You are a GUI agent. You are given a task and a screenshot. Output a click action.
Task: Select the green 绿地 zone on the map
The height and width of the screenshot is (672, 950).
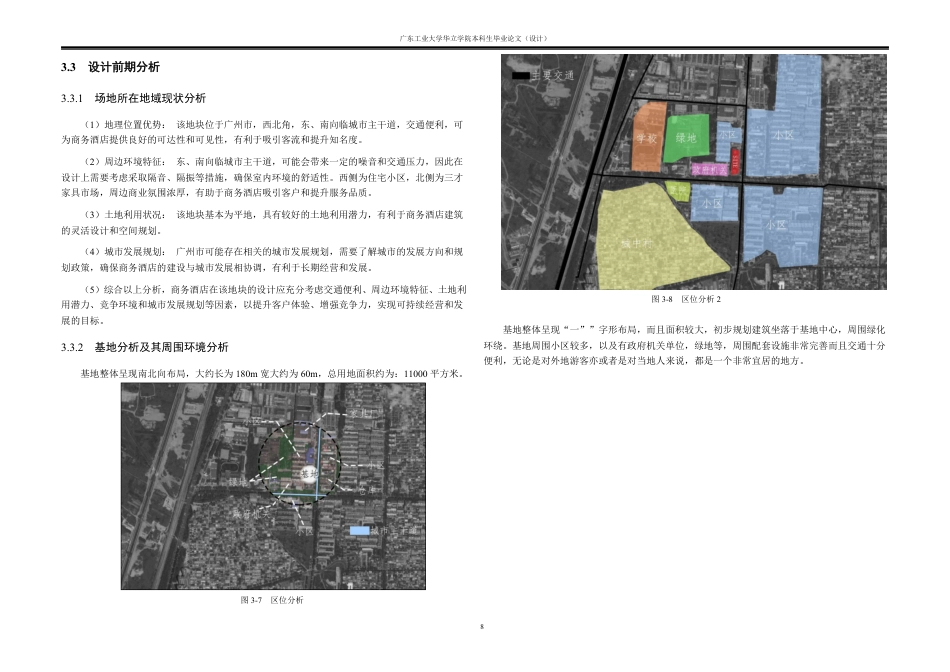coord(686,137)
